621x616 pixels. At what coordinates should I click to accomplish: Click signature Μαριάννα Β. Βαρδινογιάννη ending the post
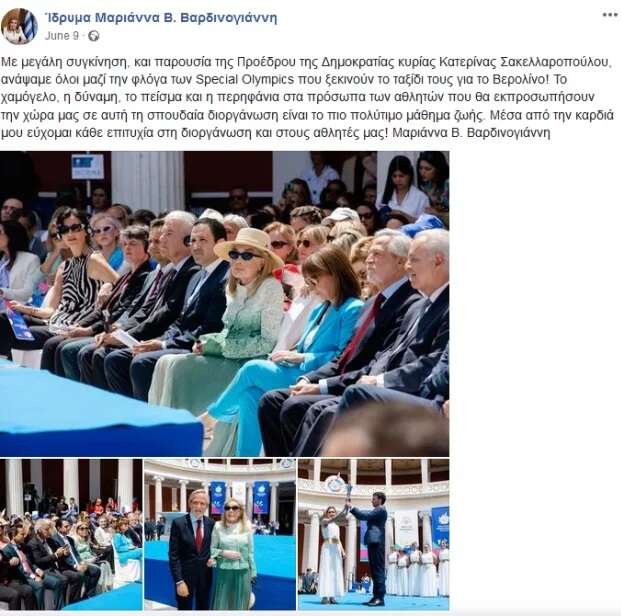coord(471,133)
